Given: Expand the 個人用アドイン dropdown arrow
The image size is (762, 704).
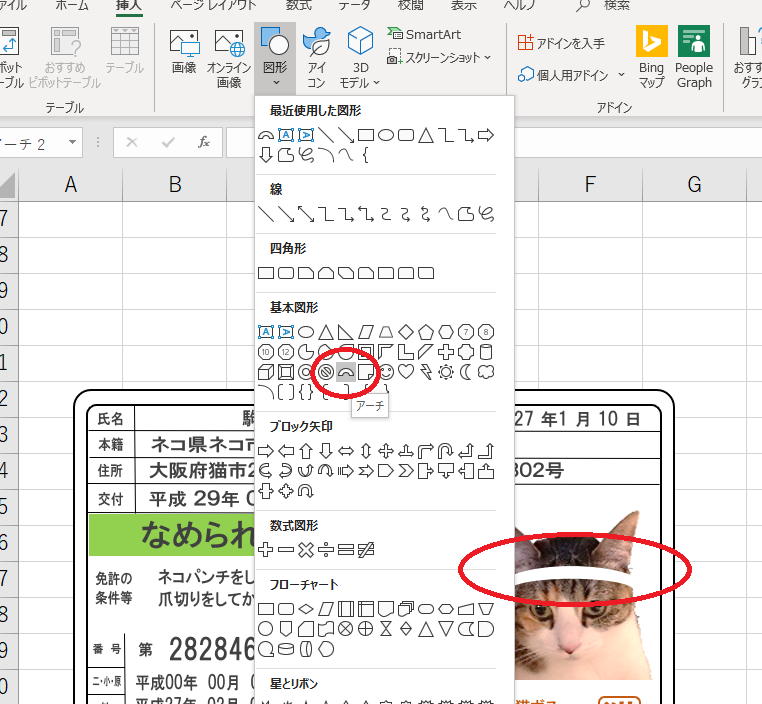Looking at the screenshot, I should [x=622, y=75].
